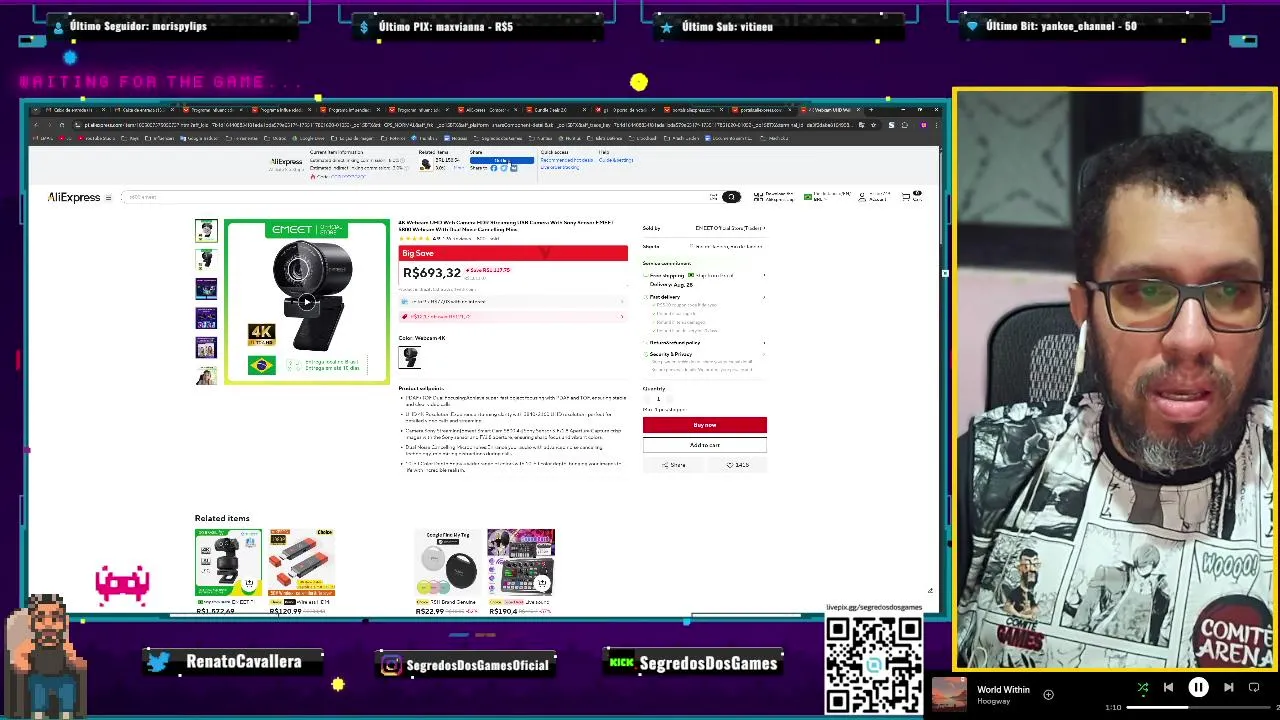Click the black search magnifier button
This screenshot has width=1280, height=720.
tap(731, 197)
